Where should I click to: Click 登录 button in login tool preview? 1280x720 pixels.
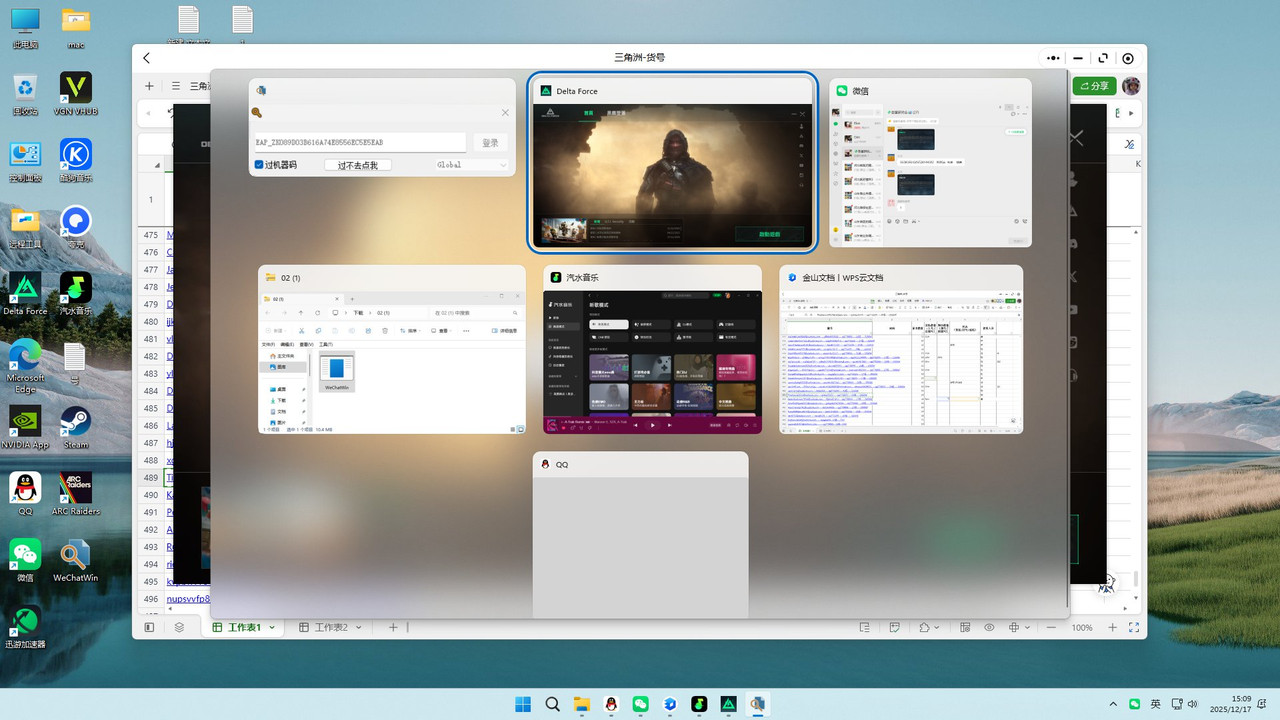pyautogui.click(x=490, y=143)
